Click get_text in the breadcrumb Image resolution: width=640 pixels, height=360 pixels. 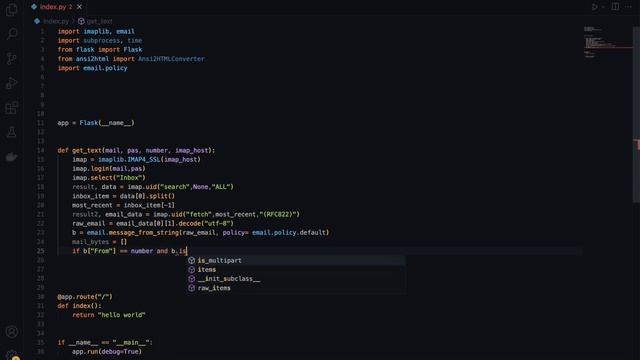tap(99, 21)
